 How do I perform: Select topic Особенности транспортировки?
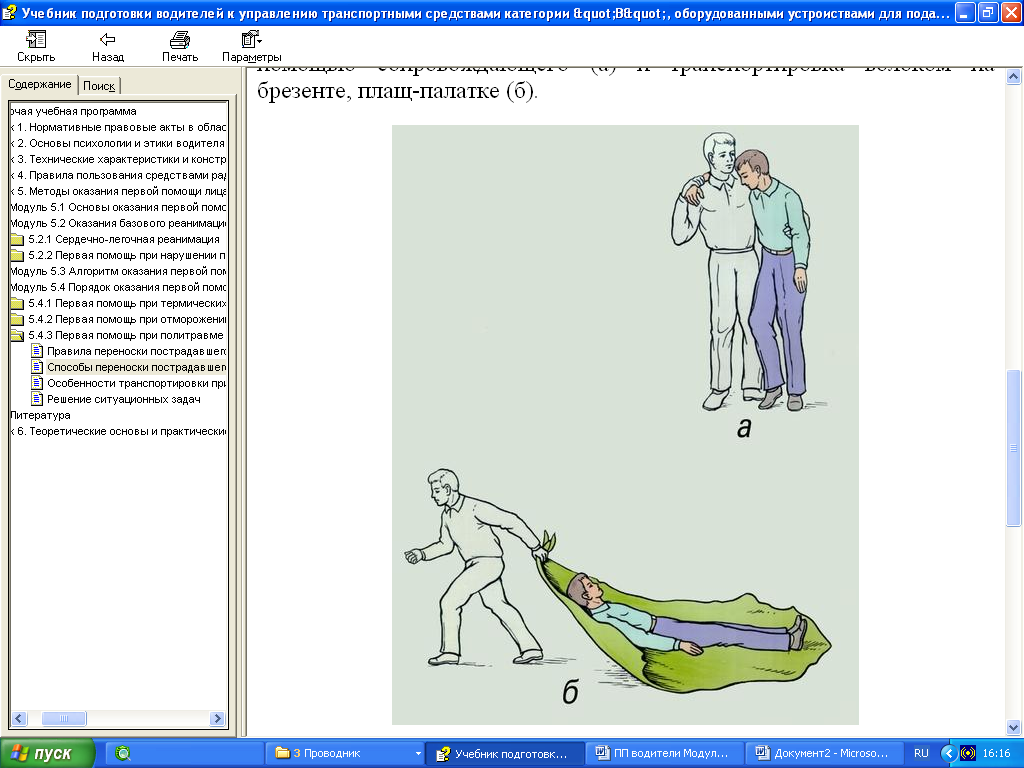tap(136, 383)
